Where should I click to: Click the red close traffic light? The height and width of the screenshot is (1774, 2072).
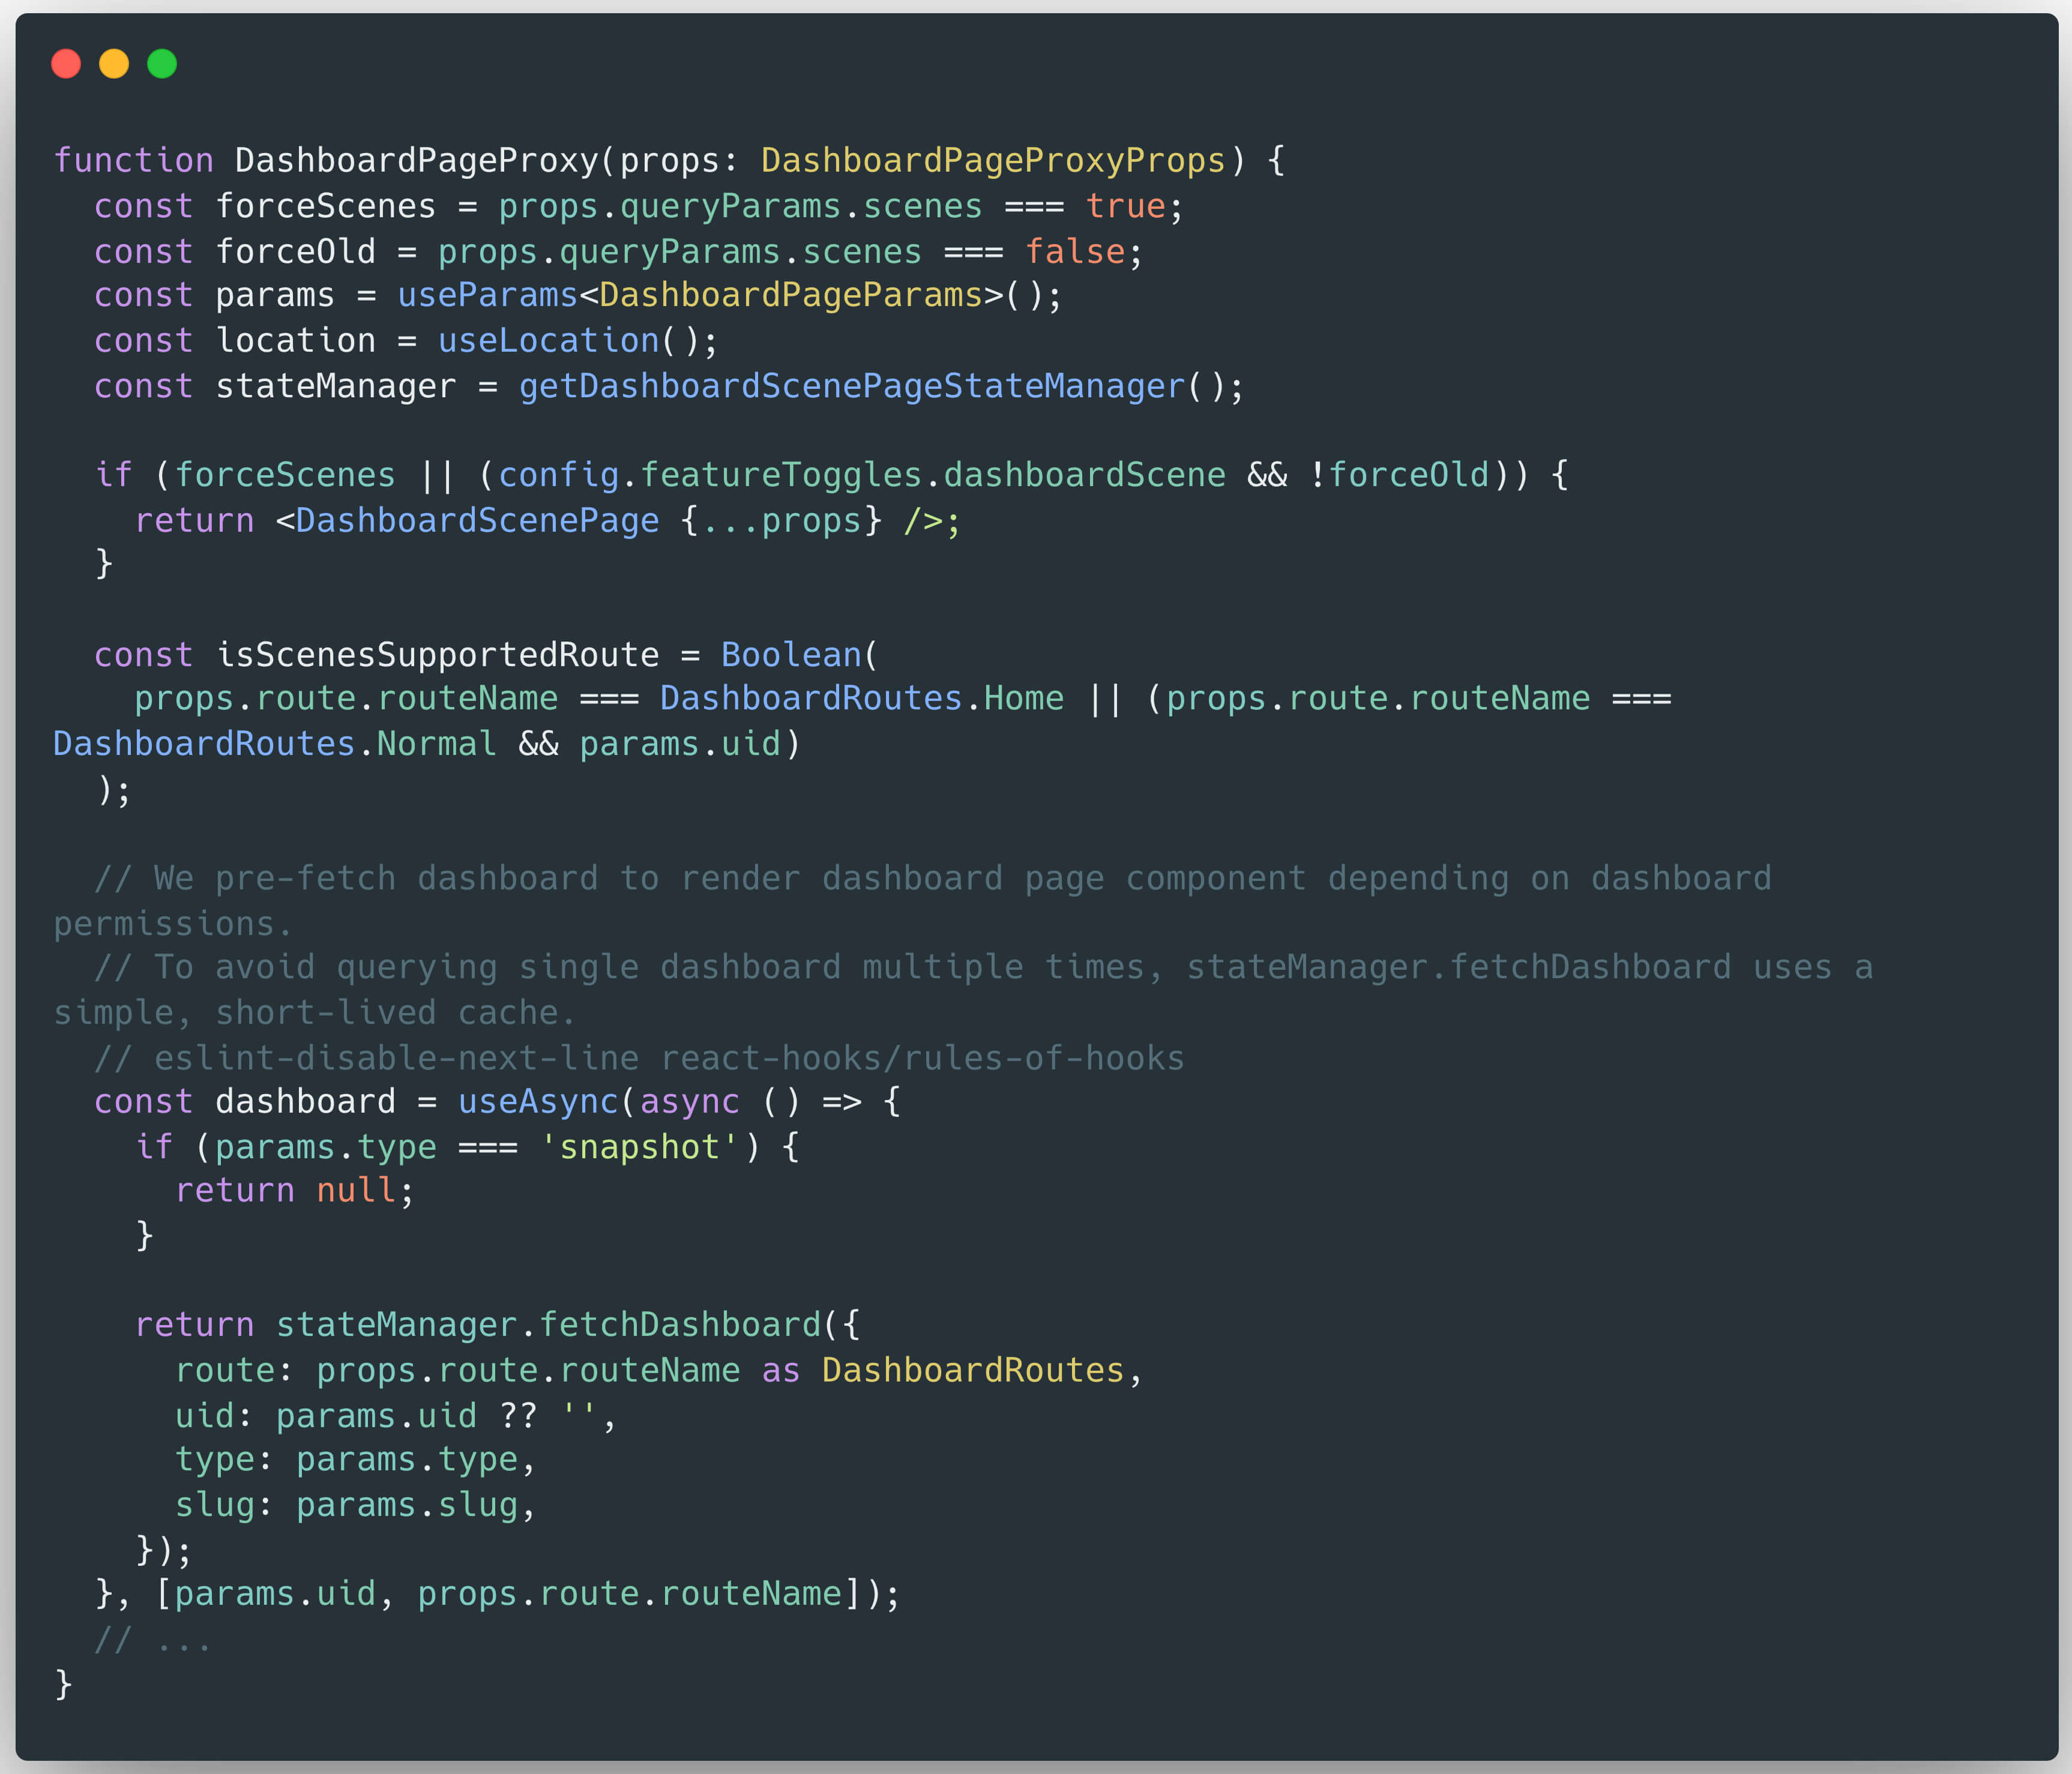(x=66, y=63)
